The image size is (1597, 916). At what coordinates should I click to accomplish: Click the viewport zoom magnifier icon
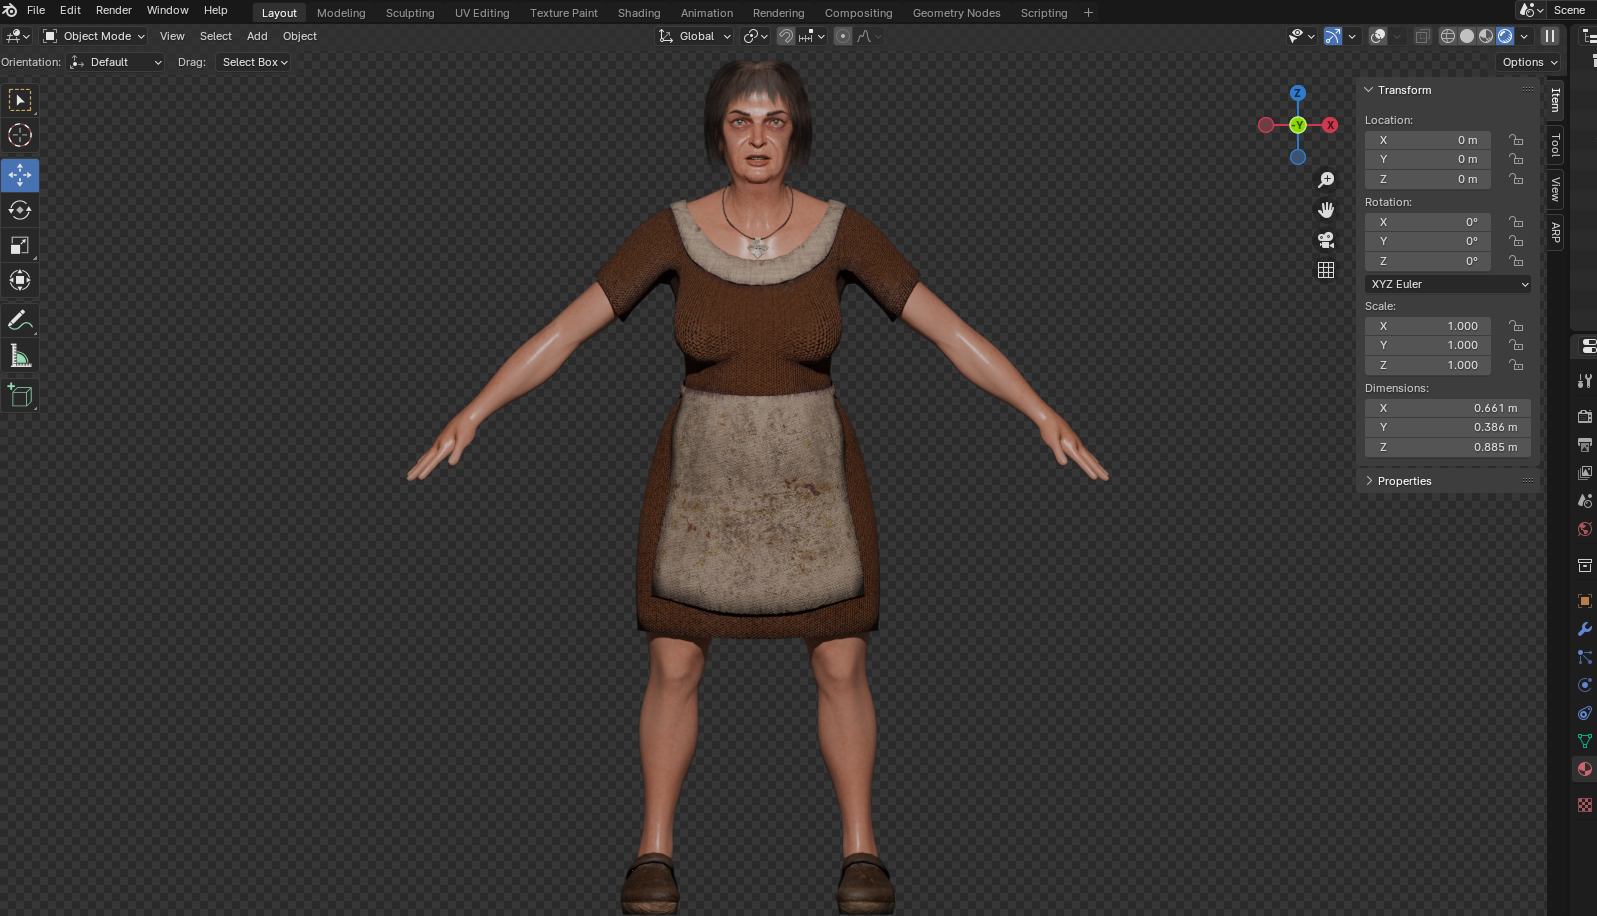click(x=1326, y=180)
